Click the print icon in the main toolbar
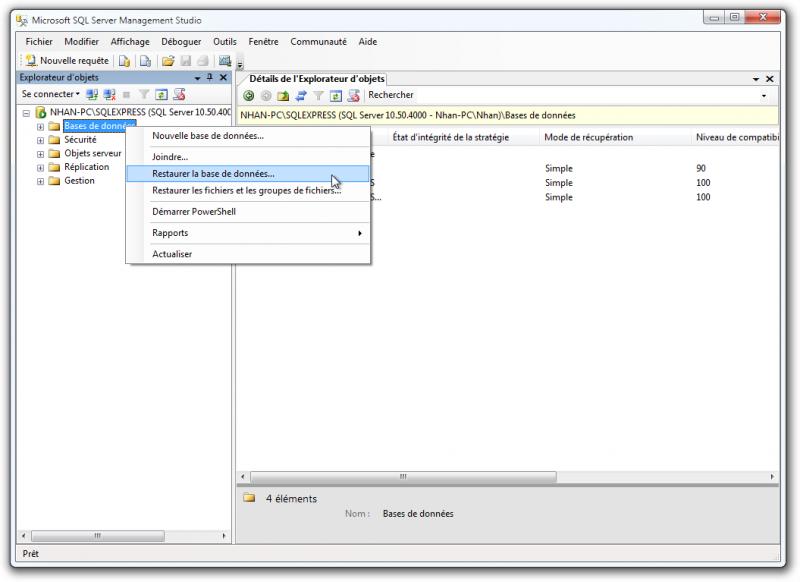The image size is (800, 582). [x=203, y=61]
